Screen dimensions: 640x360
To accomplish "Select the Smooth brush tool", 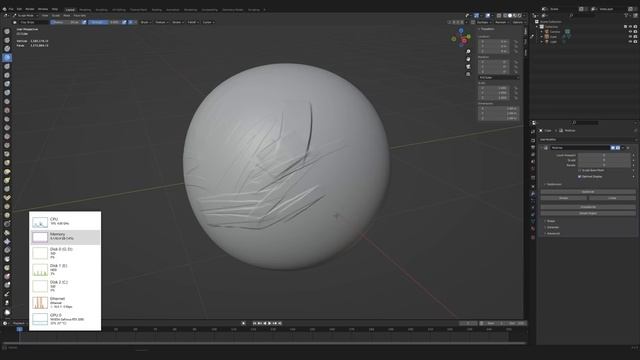I will tap(7, 110).
